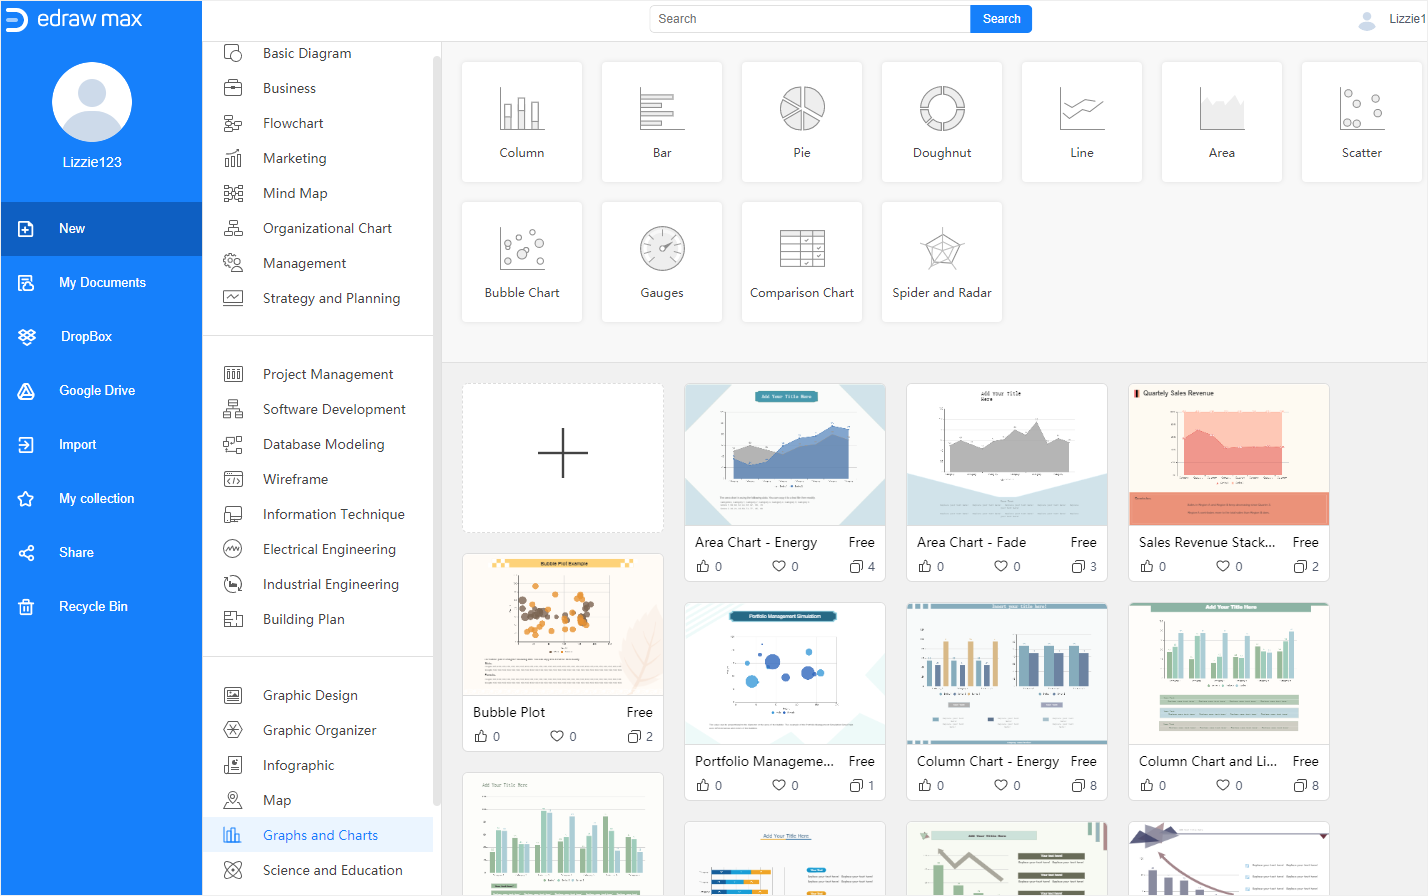1428x896 pixels.
Task: Open the Share section
Action: (x=101, y=553)
